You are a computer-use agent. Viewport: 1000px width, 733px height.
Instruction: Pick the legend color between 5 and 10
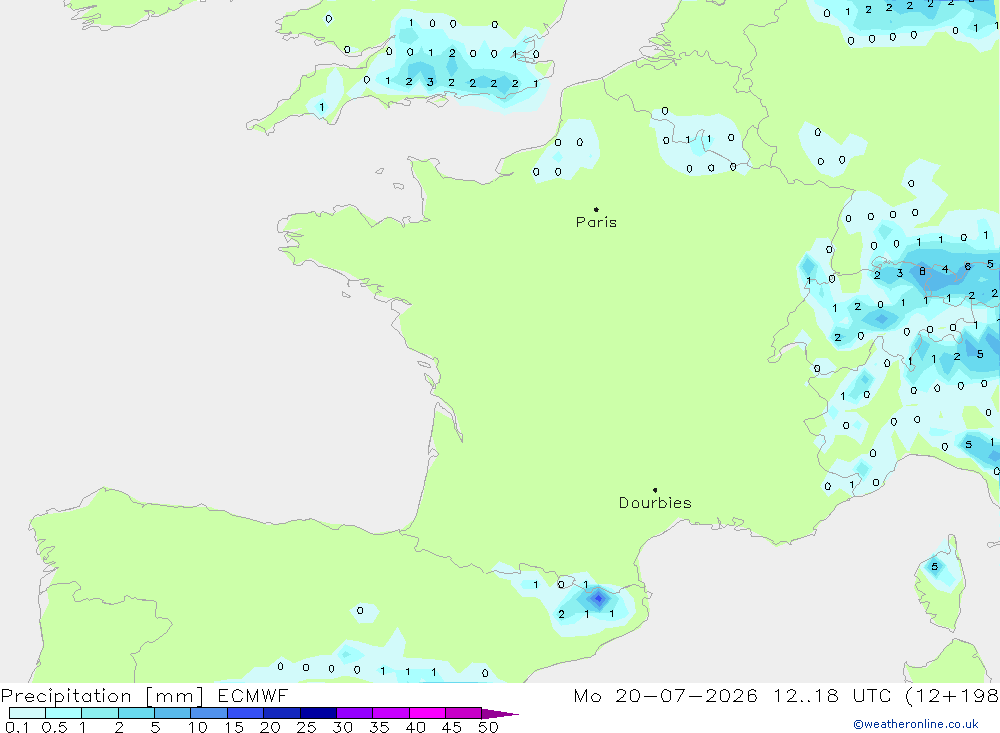click(172, 713)
